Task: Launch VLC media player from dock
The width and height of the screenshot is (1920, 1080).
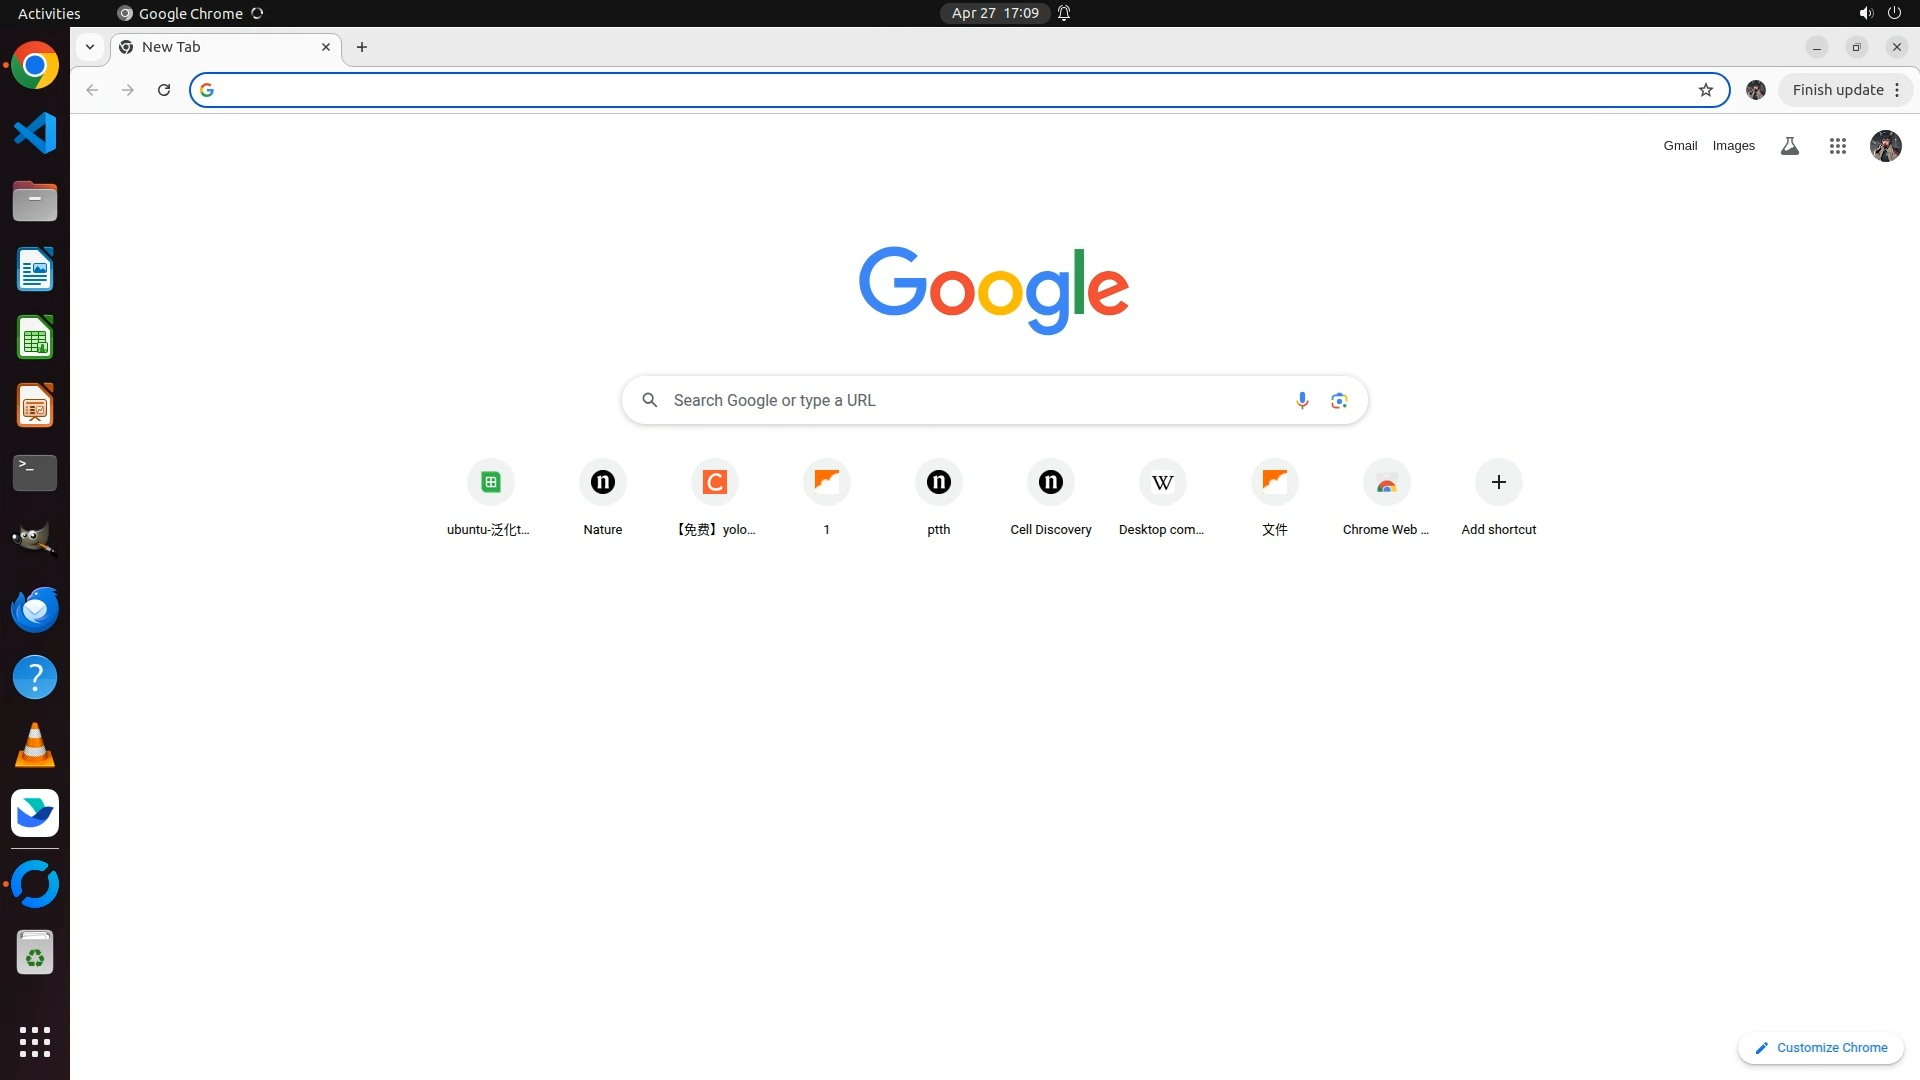Action: point(35,745)
